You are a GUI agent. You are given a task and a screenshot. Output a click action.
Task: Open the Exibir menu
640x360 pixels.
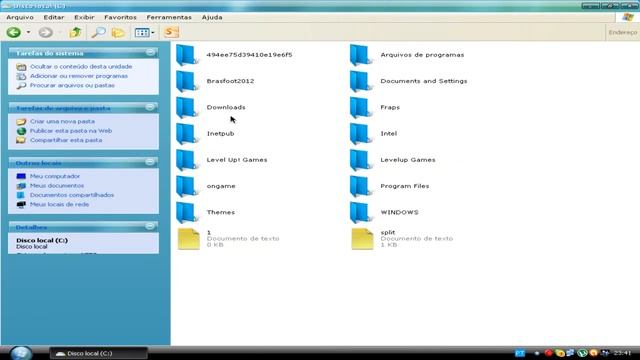click(84, 17)
